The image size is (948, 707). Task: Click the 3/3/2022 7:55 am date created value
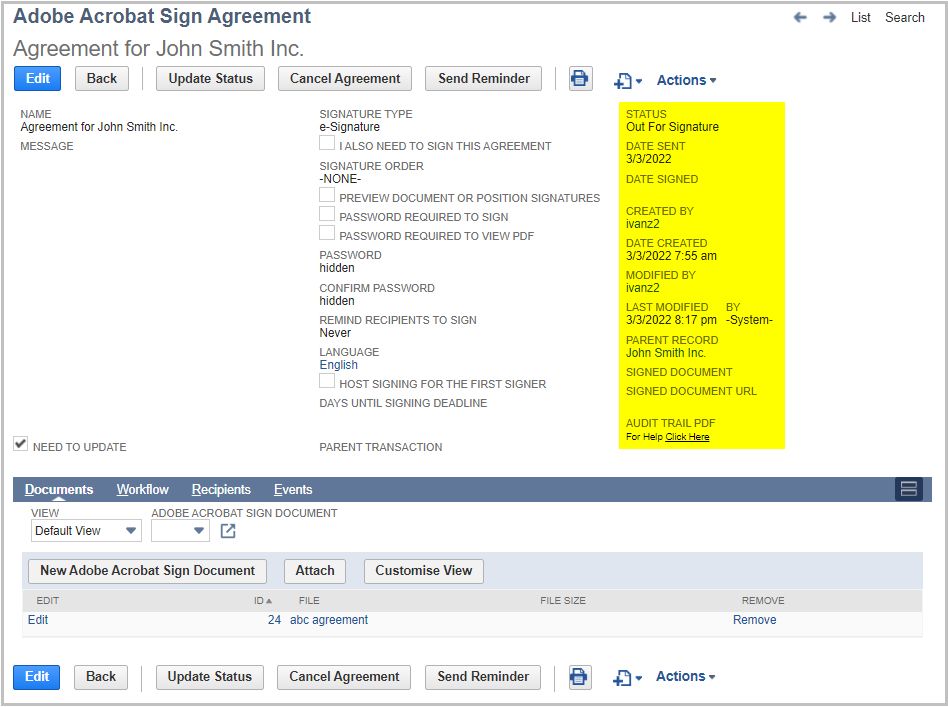[671, 256]
